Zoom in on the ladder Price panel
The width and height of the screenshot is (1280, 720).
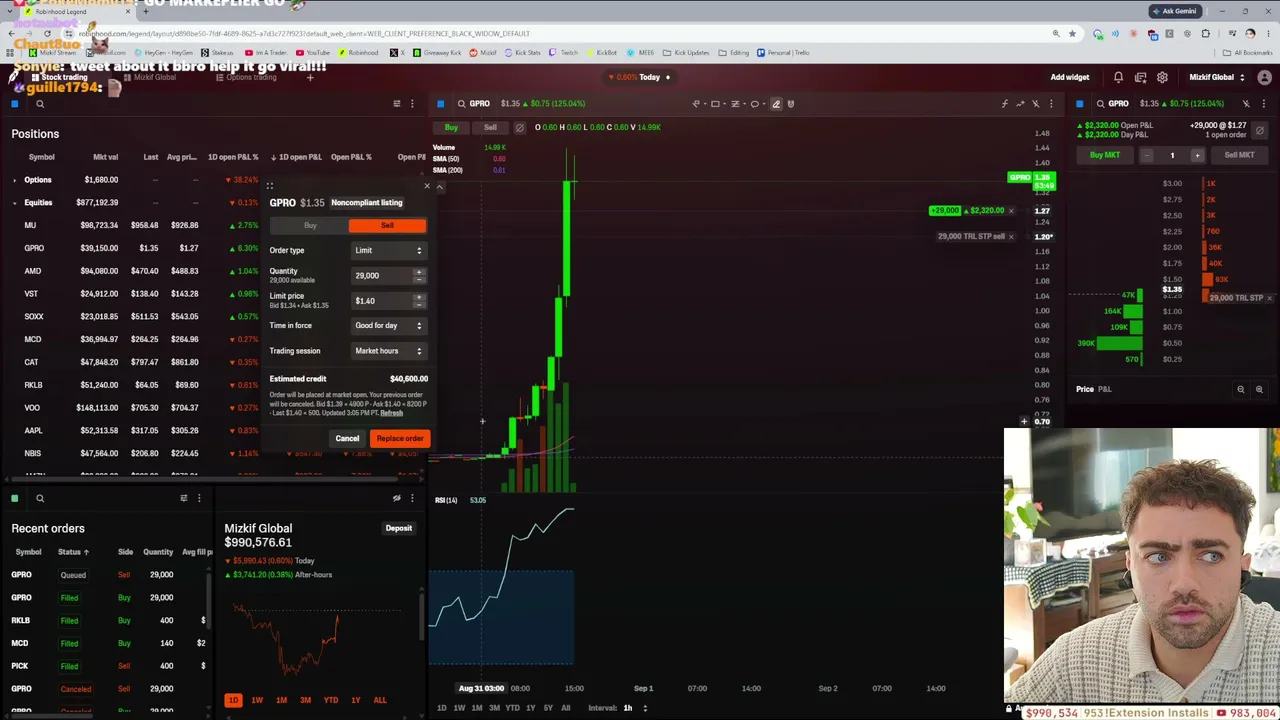1259,390
